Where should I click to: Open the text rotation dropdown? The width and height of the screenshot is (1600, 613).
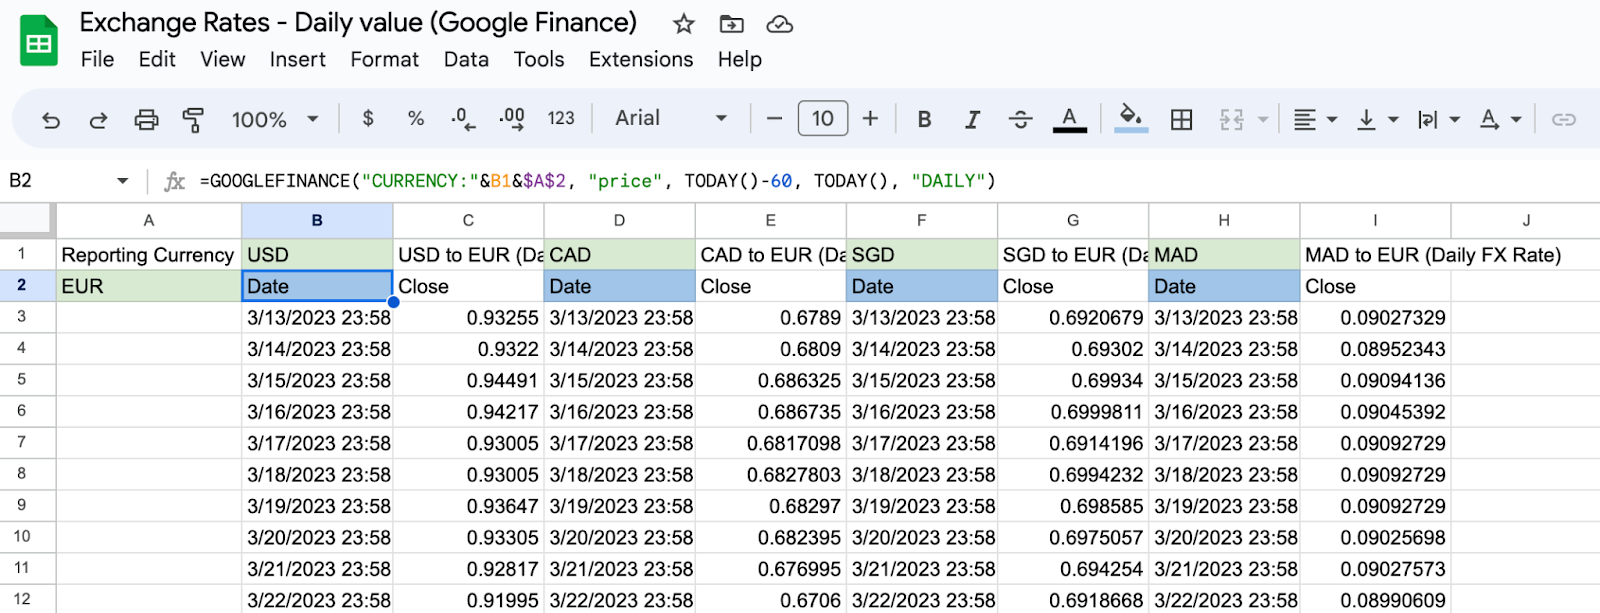pyautogui.click(x=1500, y=120)
